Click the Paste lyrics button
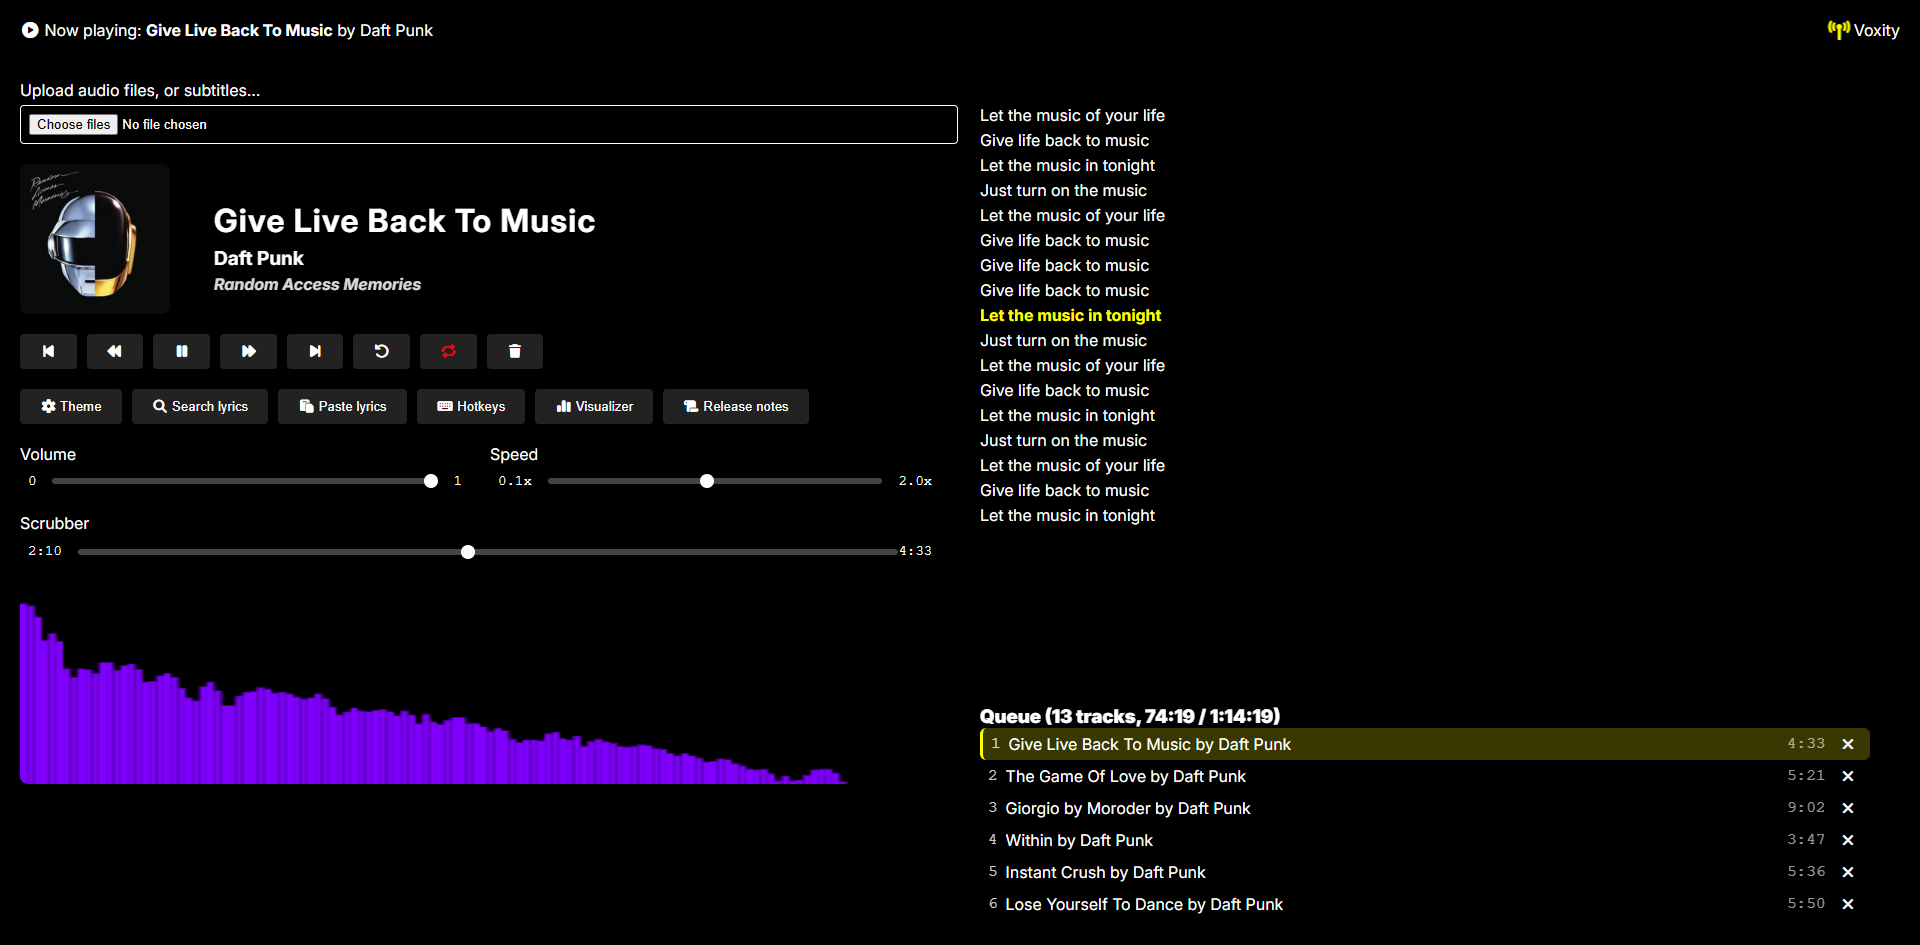The image size is (1920, 945). (x=342, y=406)
